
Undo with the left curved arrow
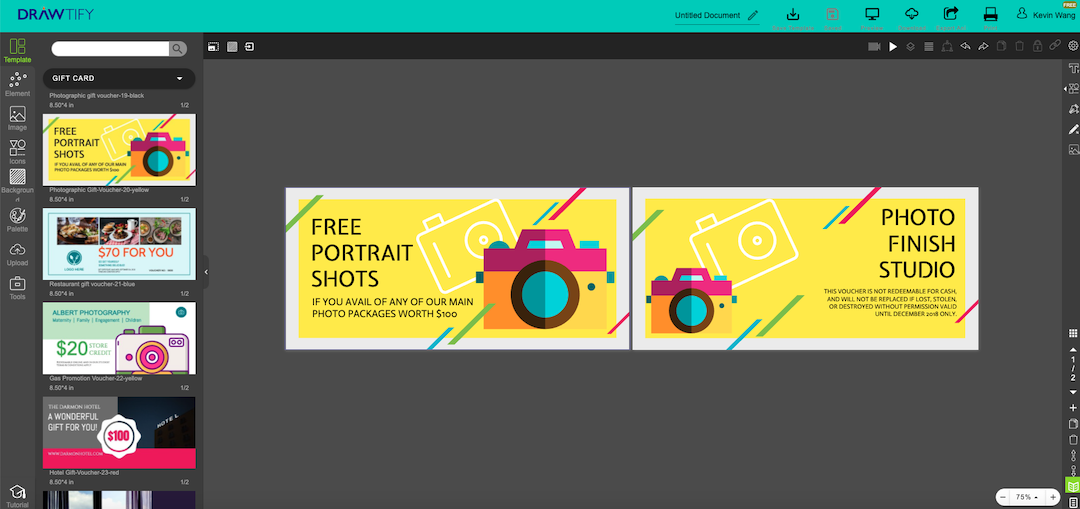pos(965,47)
